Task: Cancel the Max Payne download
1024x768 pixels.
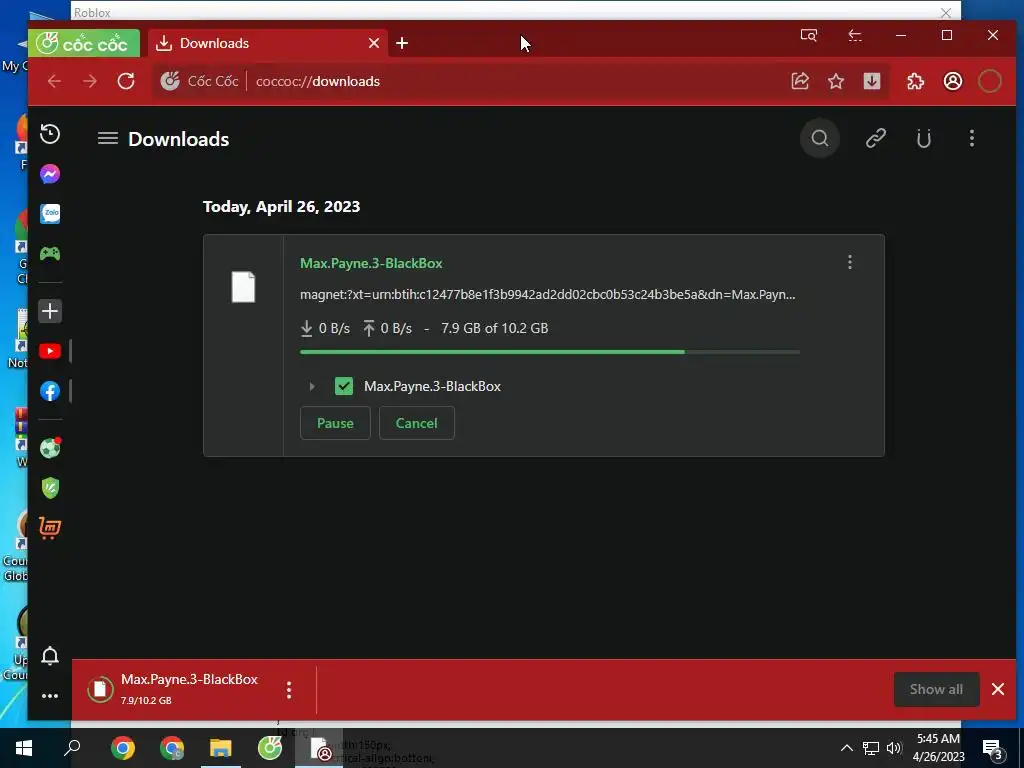Action: [417, 423]
